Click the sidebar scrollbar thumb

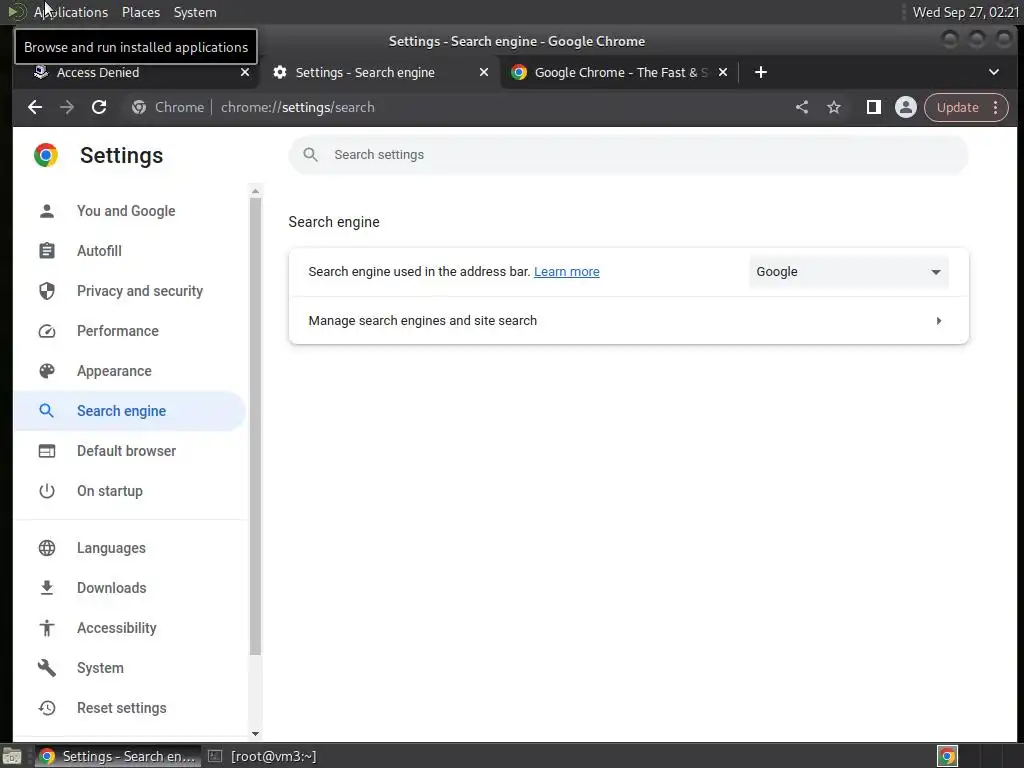tap(255, 426)
